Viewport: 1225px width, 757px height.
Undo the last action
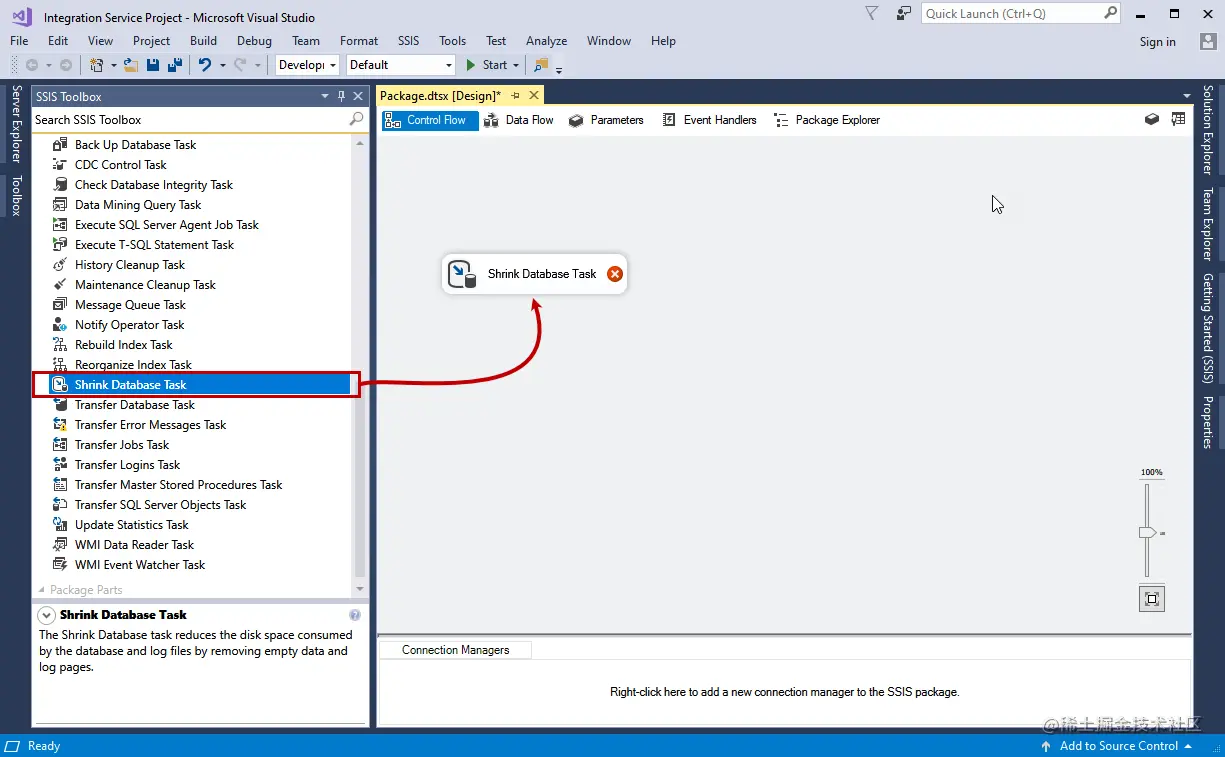point(205,65)
